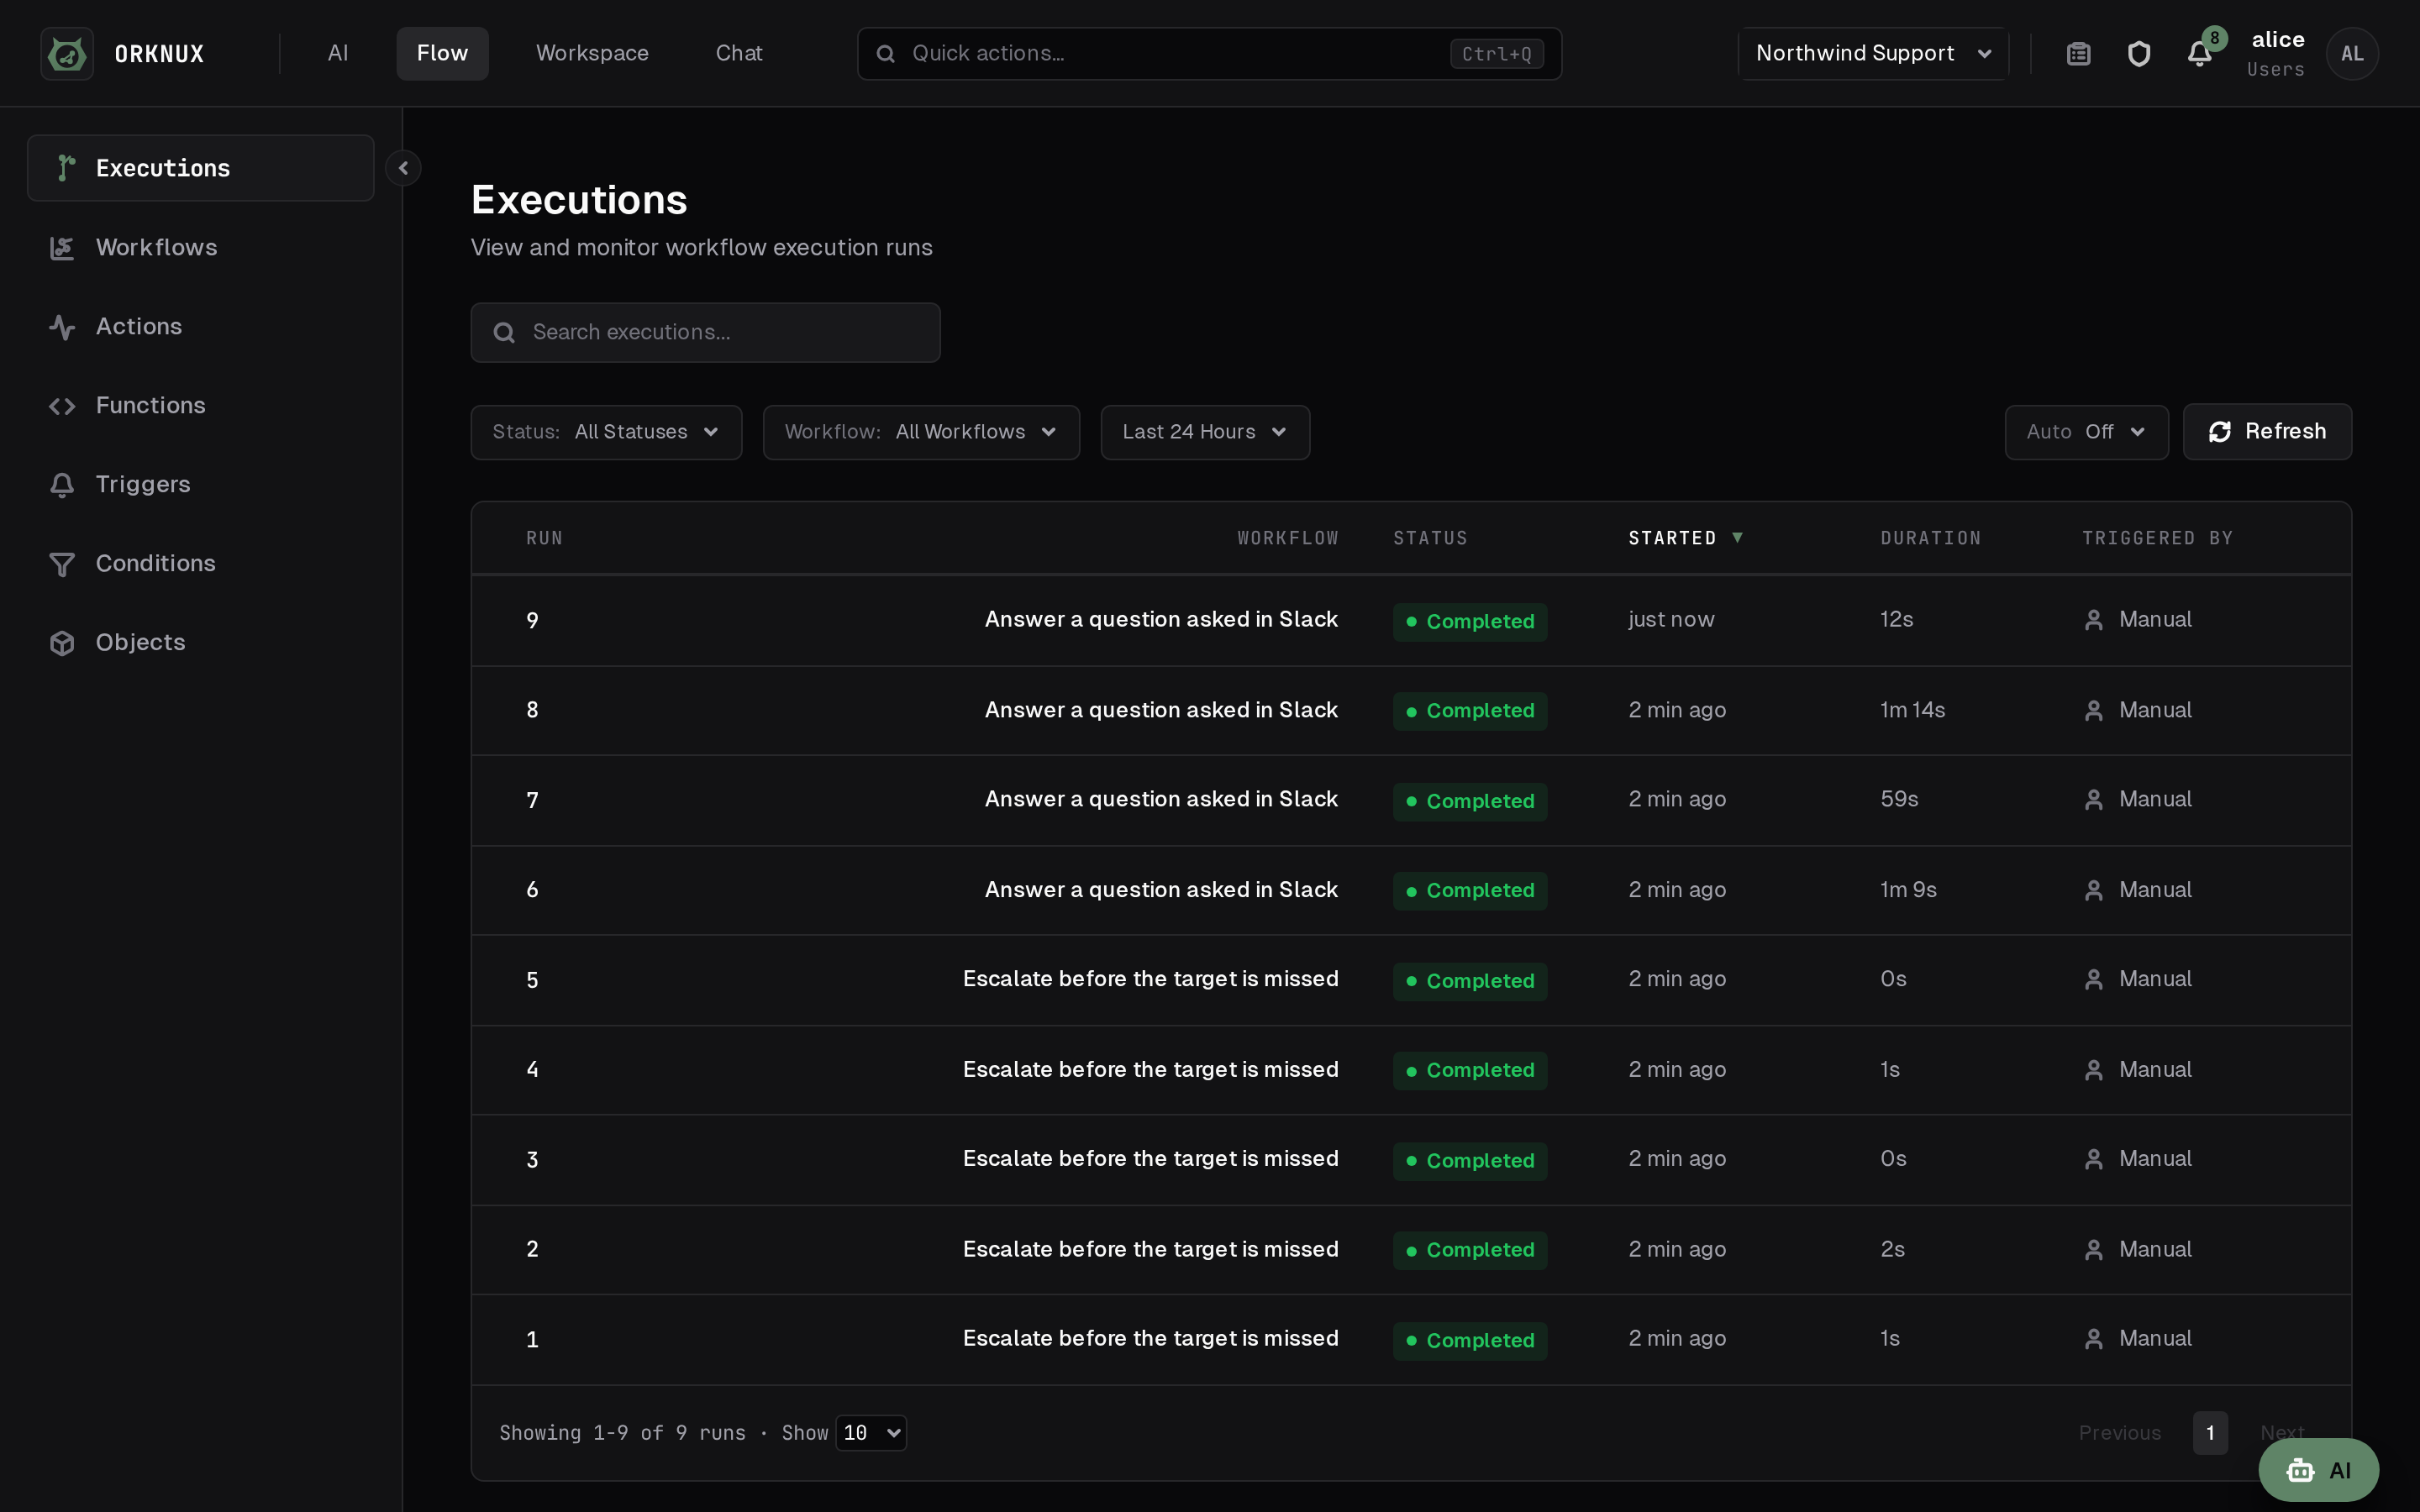Click the Previous page button
The width and height of the screenshot is (2420, 1512).
point(2120,1433)
